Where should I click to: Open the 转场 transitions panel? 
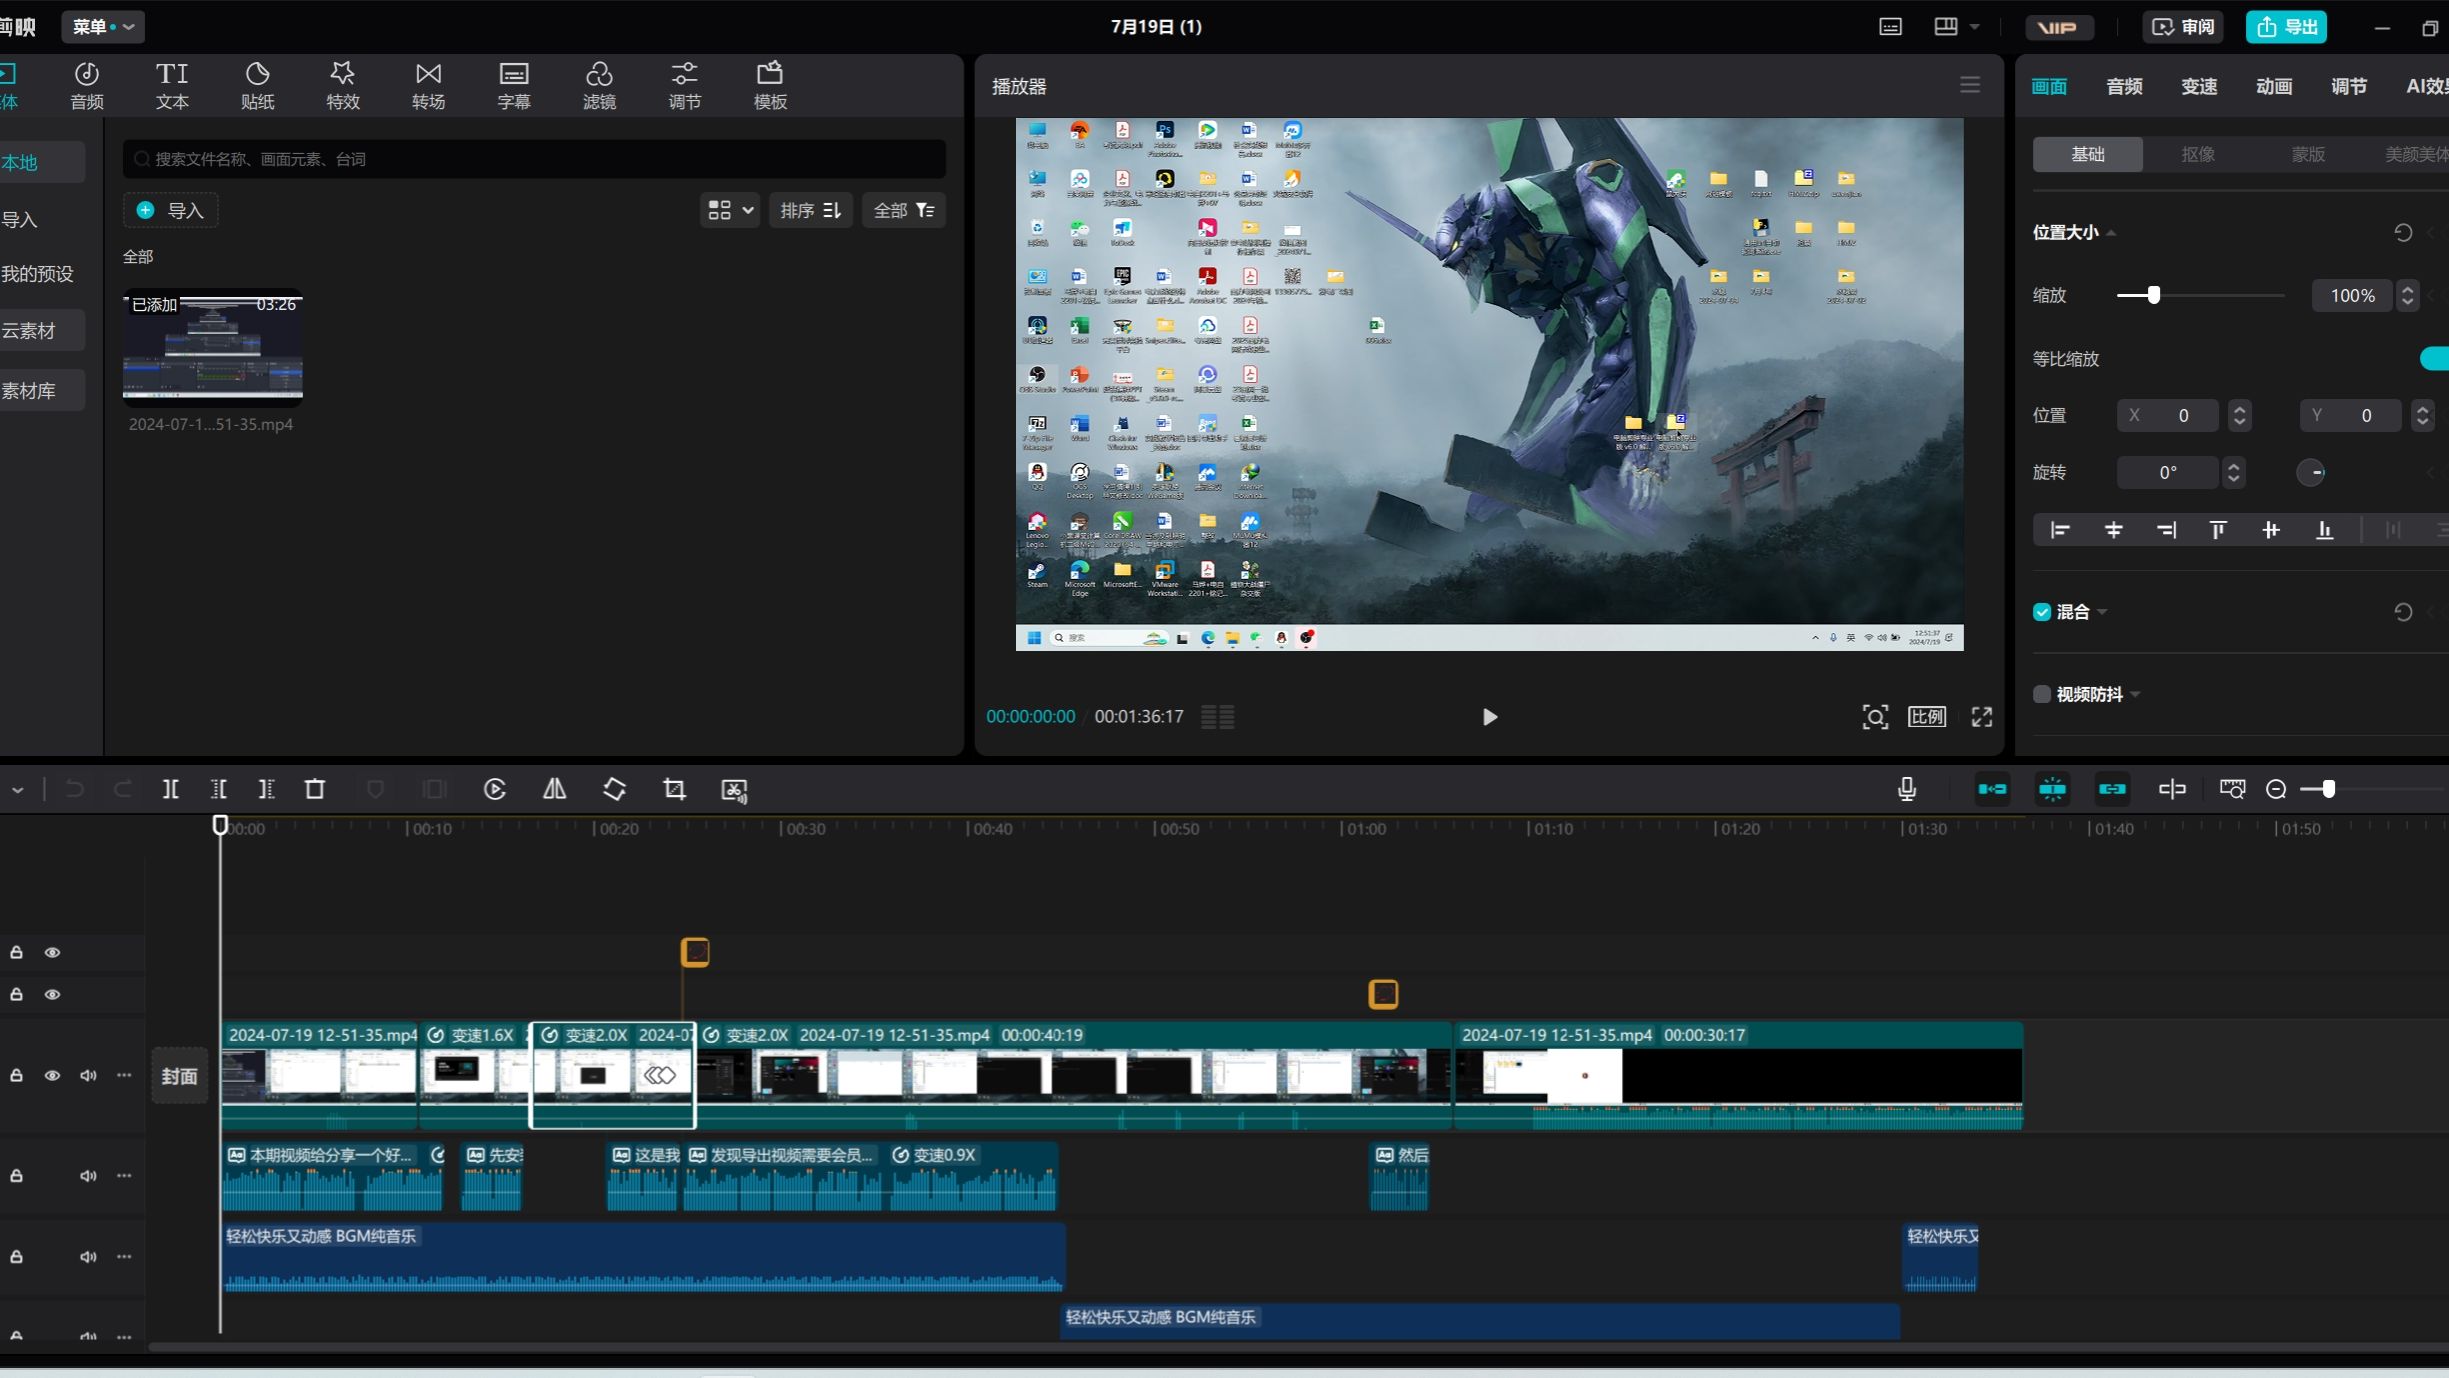click(428, 86)
